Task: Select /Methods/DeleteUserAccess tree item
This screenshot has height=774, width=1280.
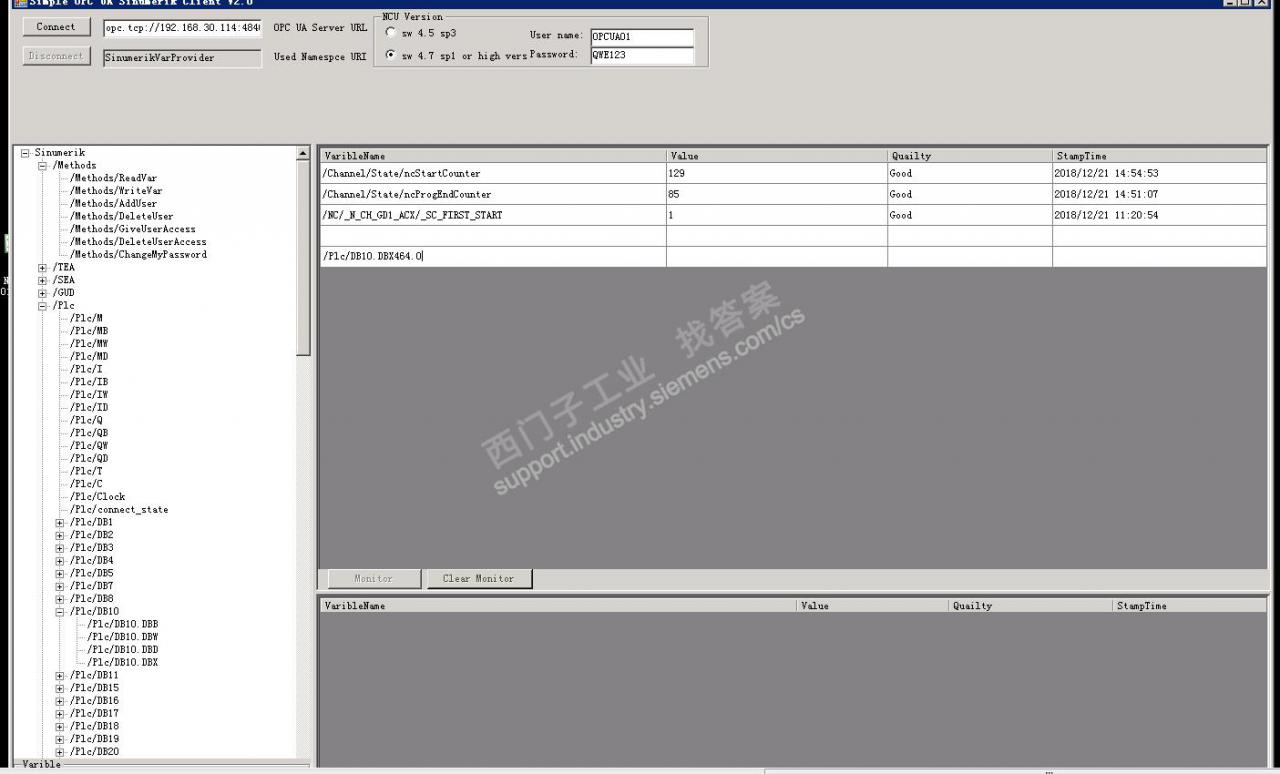Action: click(x=138, y=242)
